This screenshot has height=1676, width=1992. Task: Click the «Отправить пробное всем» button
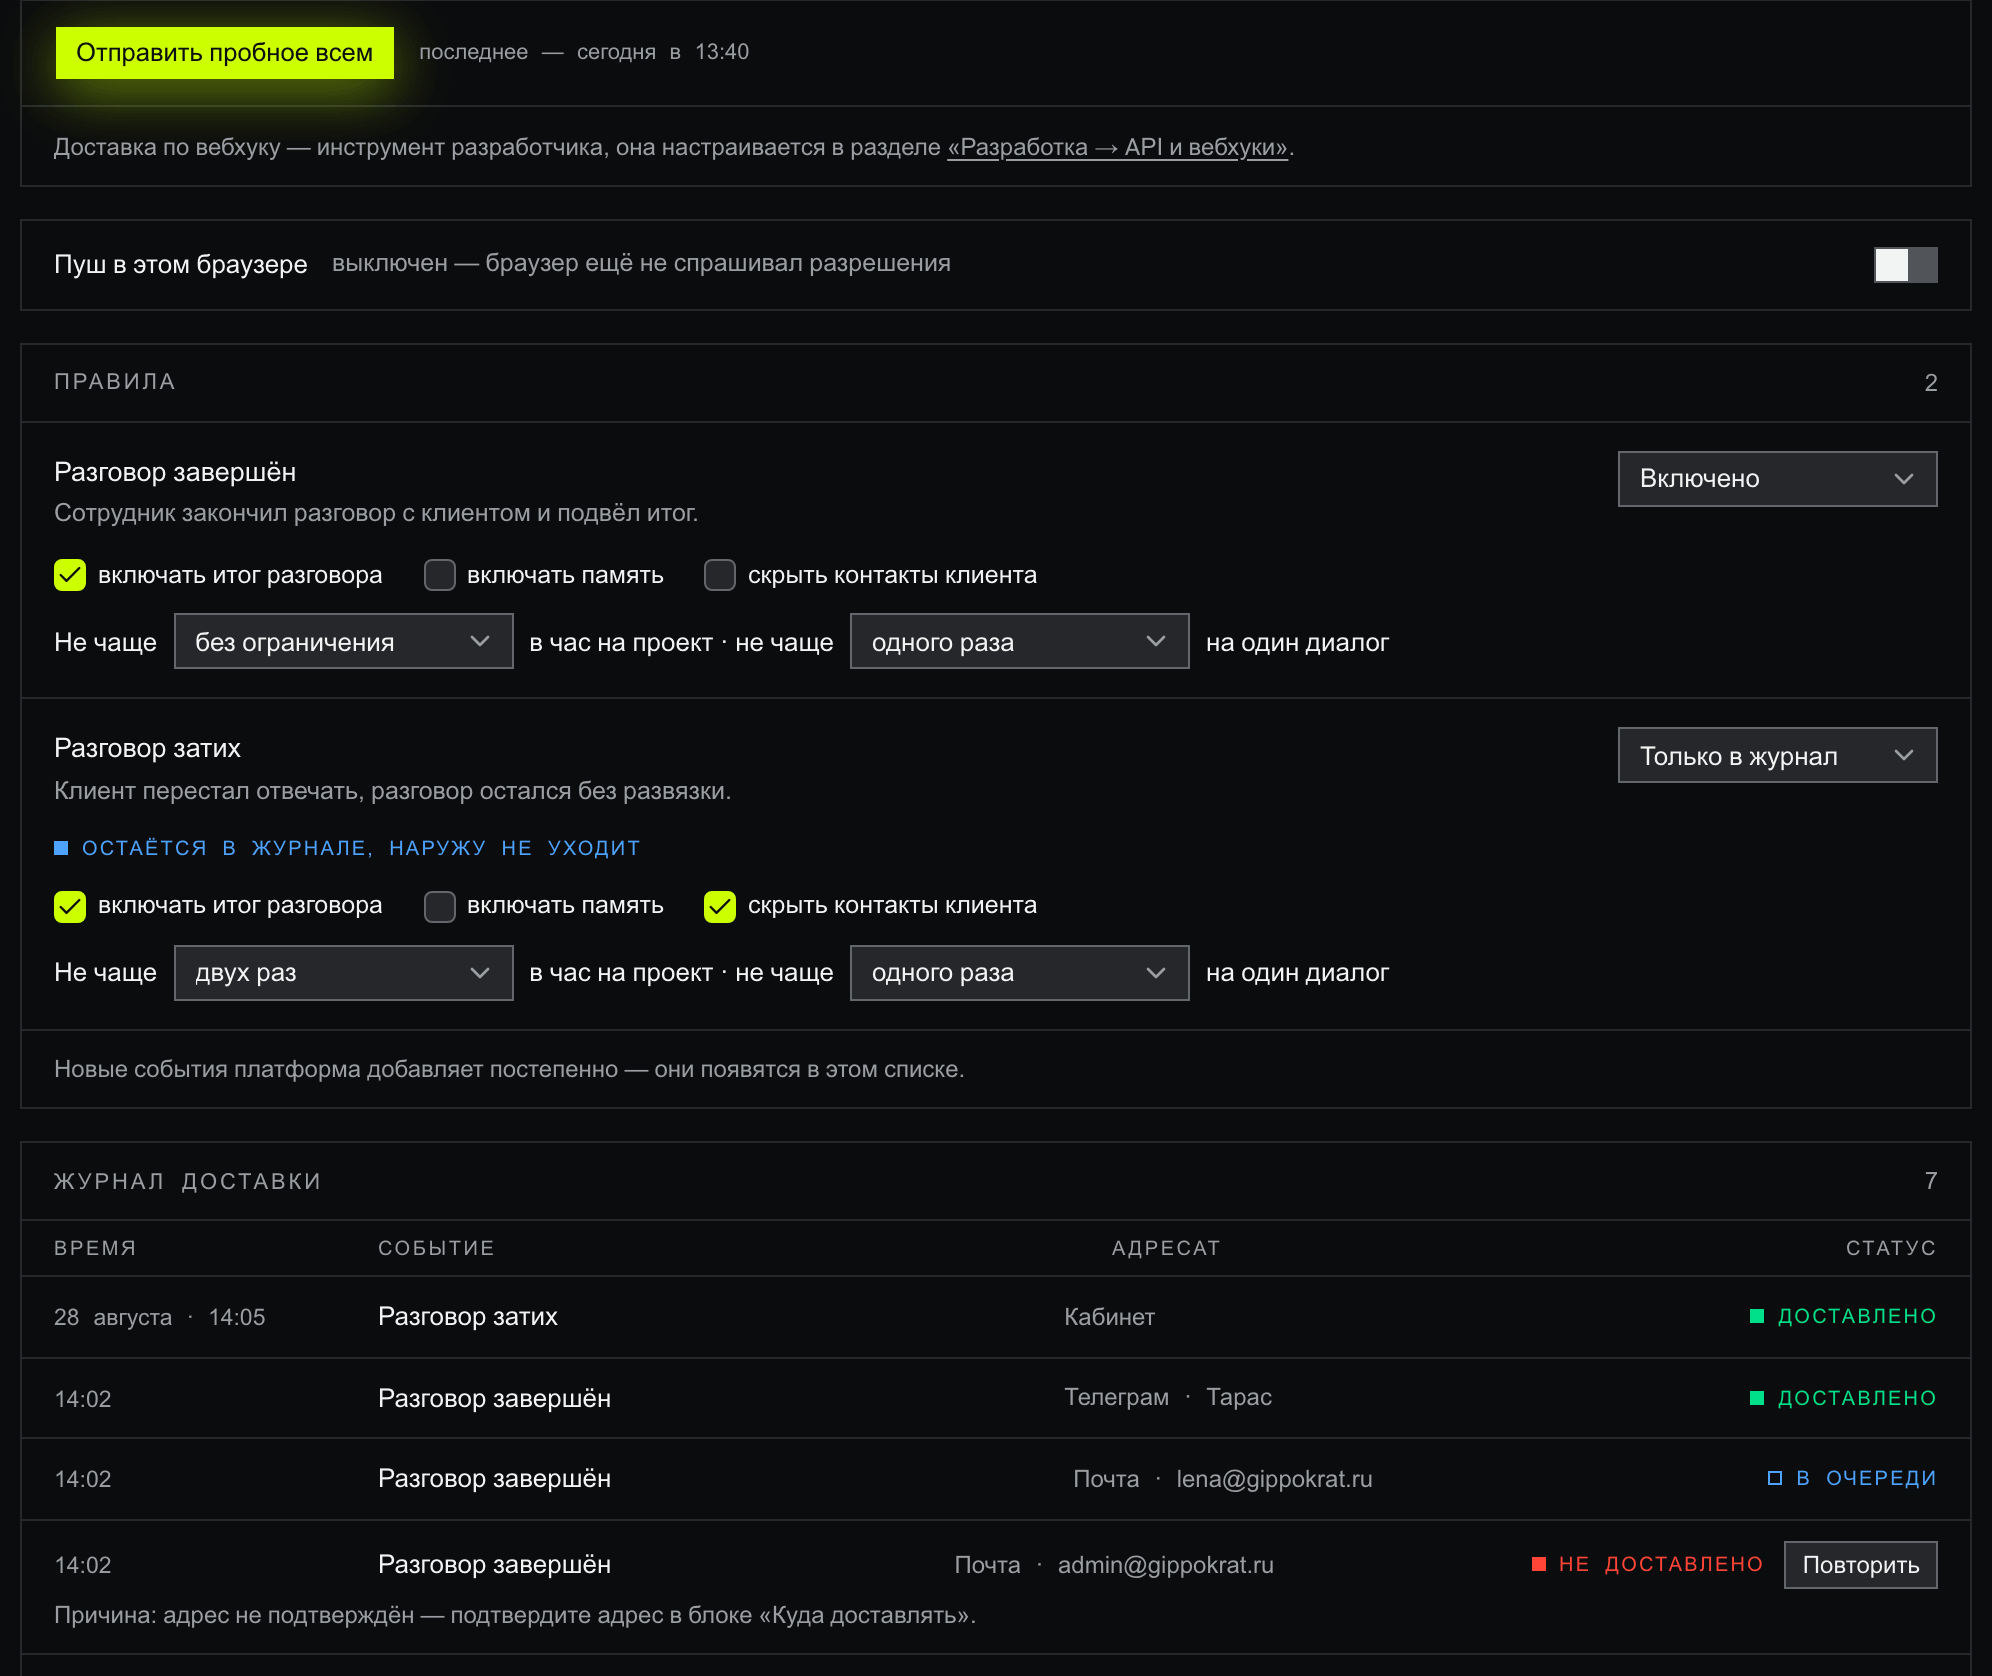coord(224,52)
